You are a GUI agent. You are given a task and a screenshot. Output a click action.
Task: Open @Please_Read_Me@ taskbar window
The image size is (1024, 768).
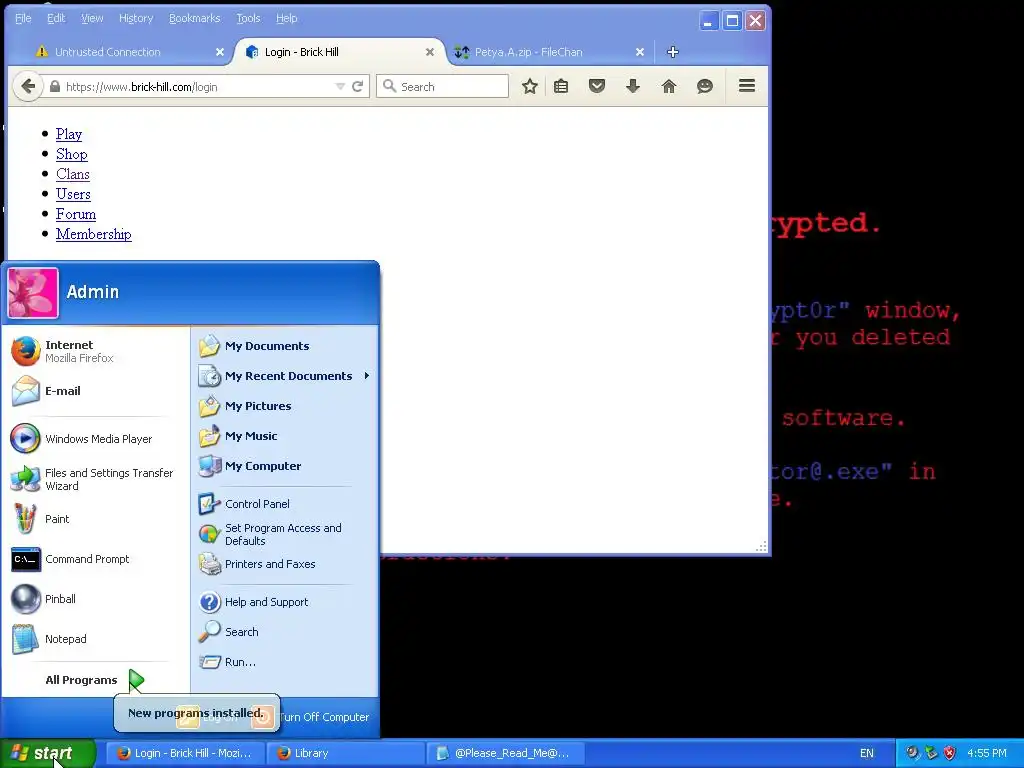coord(505,753)
